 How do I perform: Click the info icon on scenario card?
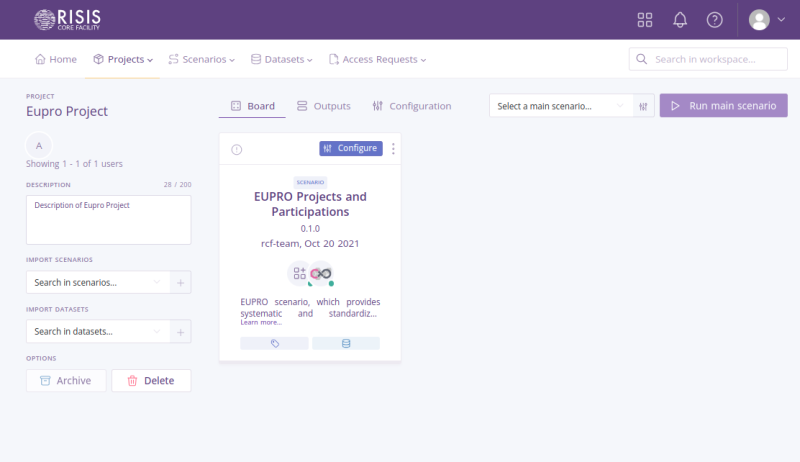(x=237, y=149)
